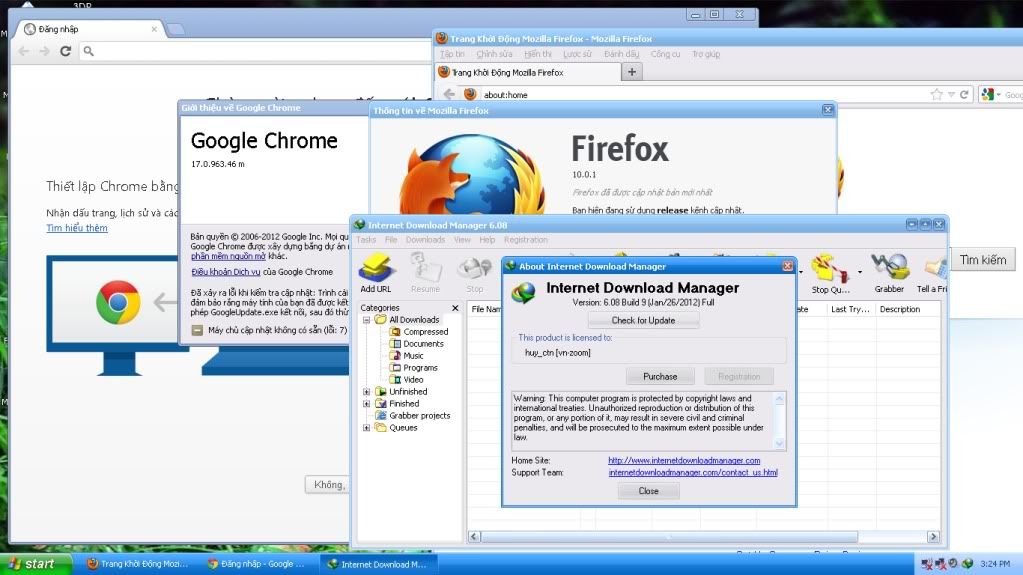Screen dimensions: 1023x575
Task: Sort by the Description column header
Action: [x=907, y=309]
